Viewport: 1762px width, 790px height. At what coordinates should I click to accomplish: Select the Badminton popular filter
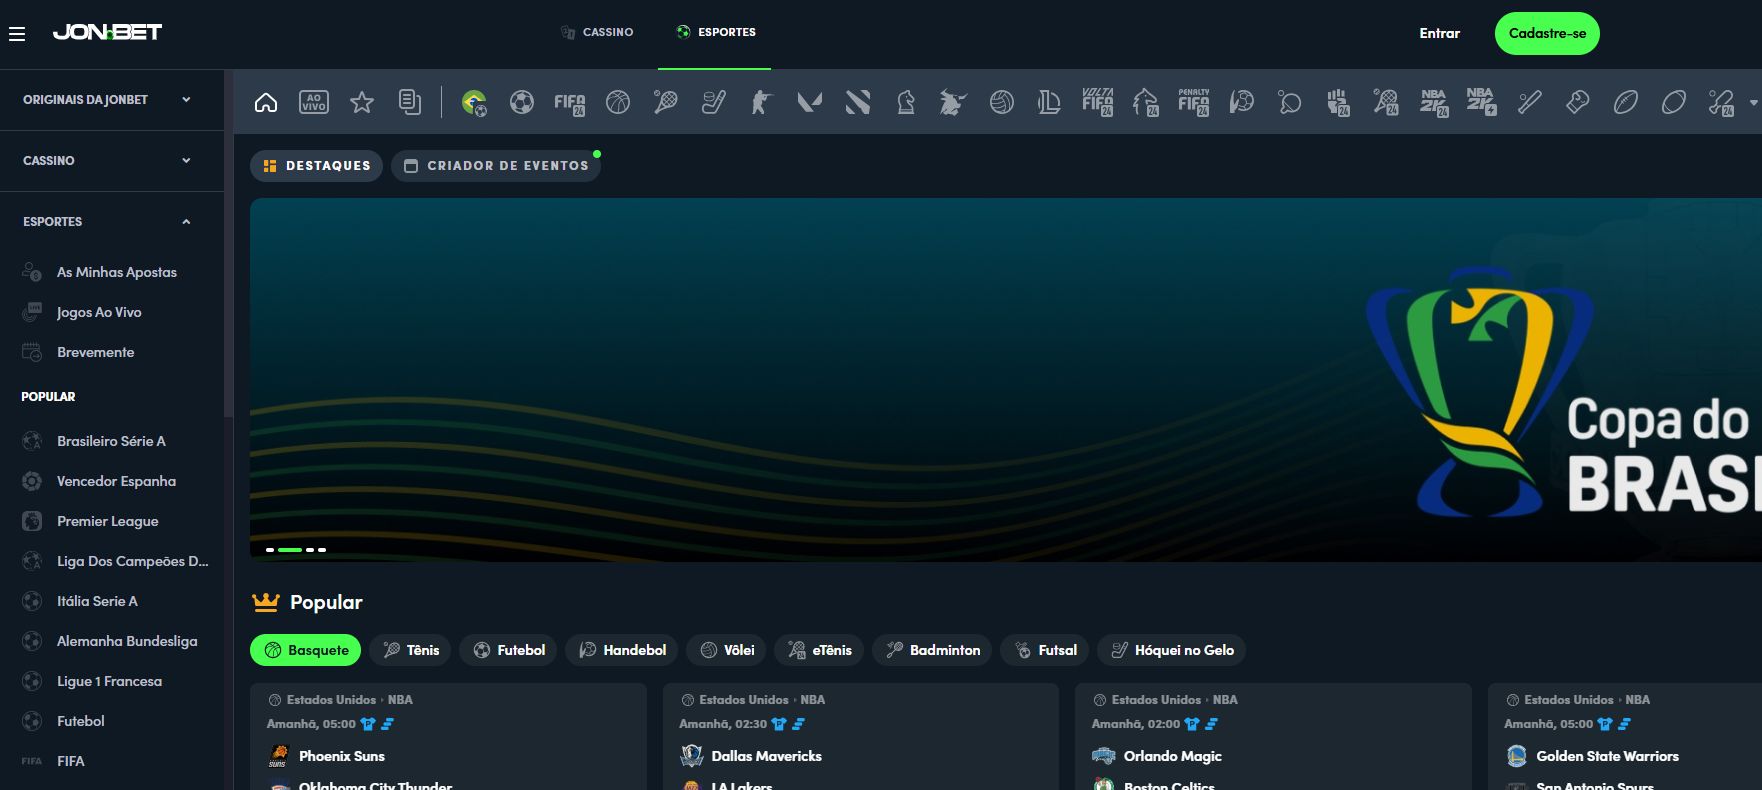[932, 650]
